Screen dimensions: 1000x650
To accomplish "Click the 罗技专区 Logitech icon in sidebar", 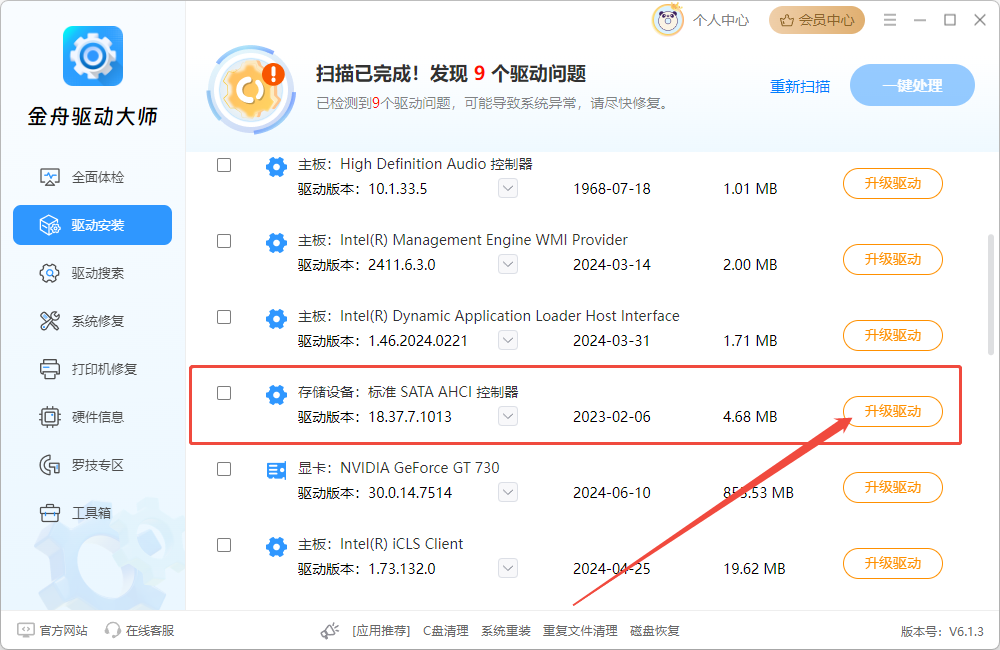I will (50, 464).
